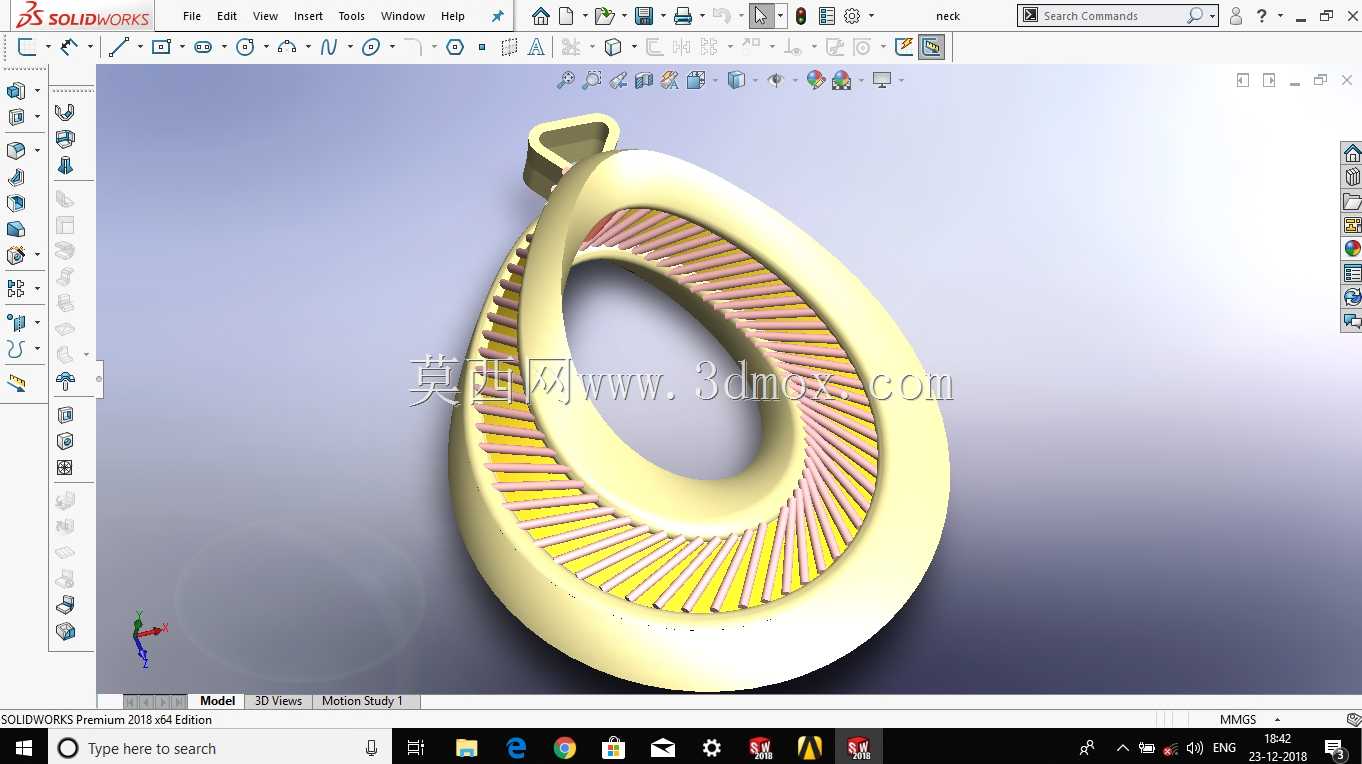
Task: Click the Home icon in top toolbar
Action: click(540, 16)
